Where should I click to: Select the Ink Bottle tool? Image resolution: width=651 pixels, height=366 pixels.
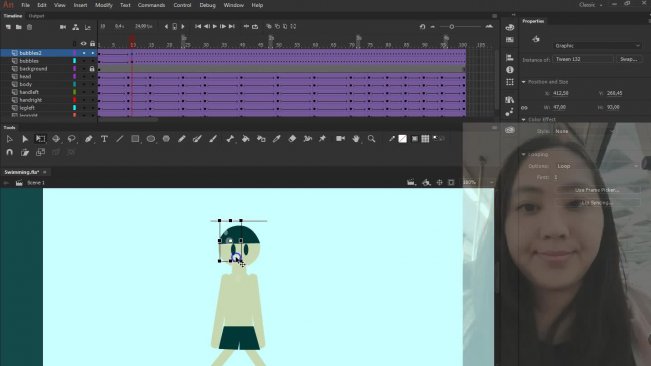[261, 139]
